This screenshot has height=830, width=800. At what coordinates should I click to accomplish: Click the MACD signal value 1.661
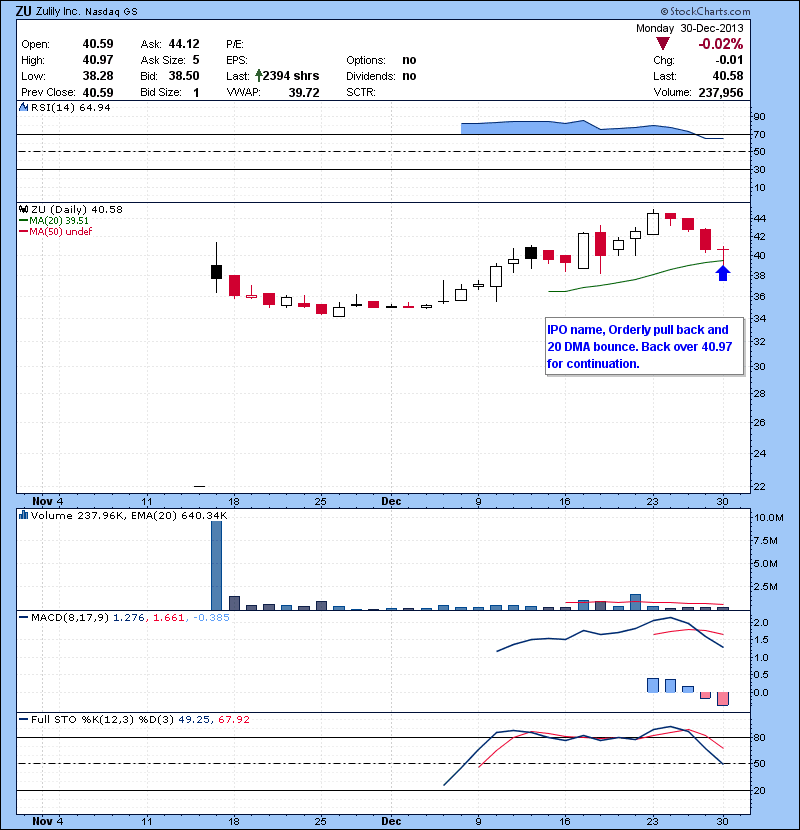[169, 617]
